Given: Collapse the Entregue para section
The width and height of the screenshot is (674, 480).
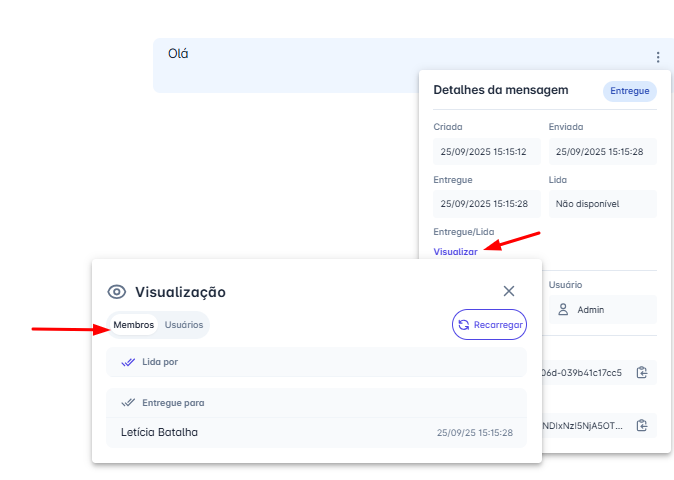Looking at the screenshot, I should tap(316, 403).
